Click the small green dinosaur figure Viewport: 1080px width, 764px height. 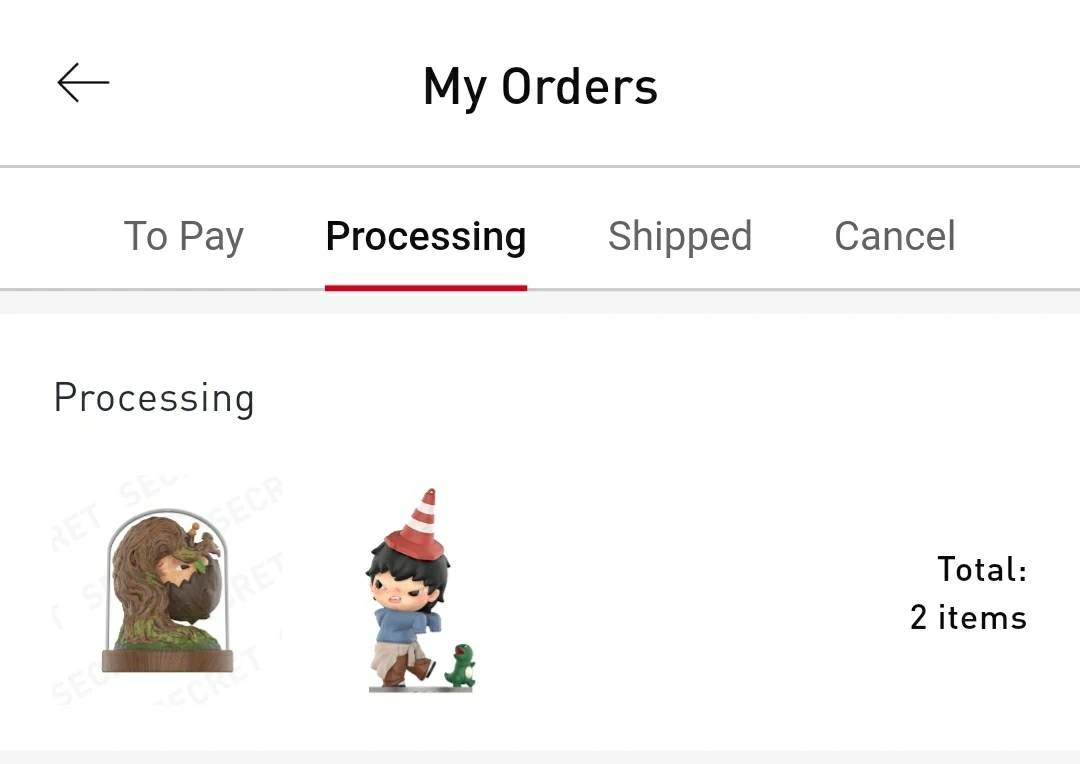point(460,666)
